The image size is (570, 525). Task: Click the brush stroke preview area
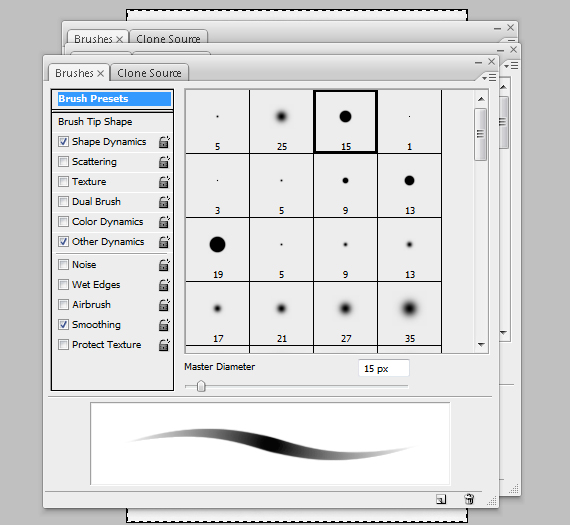[270, 444]
